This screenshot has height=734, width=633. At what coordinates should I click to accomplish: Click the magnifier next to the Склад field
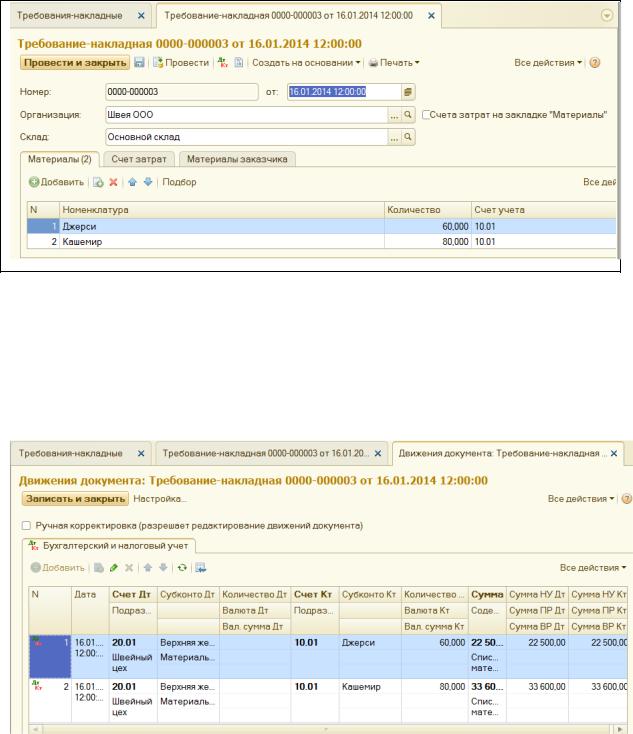(x=408, y=137)
